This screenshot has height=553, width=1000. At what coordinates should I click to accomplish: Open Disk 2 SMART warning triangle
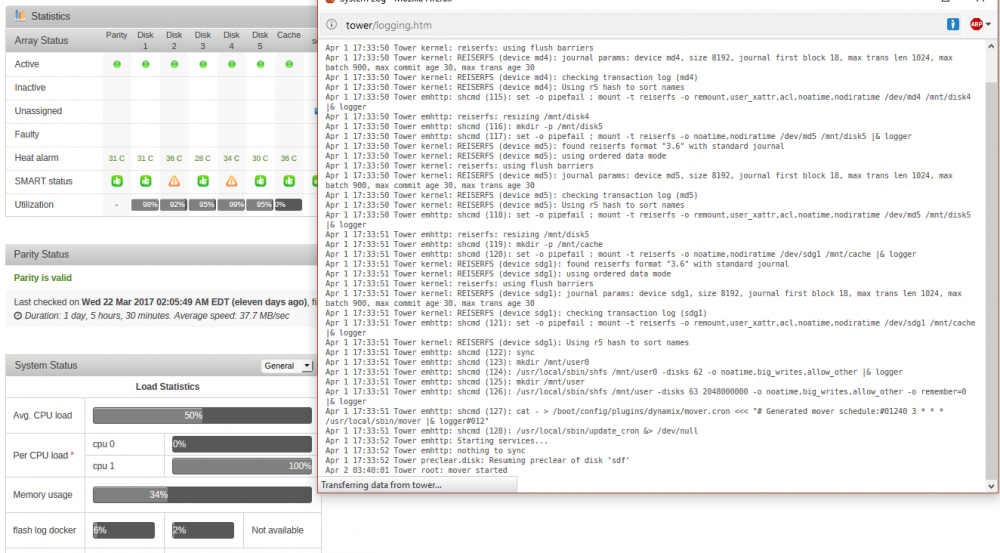(x=174, y=181)
